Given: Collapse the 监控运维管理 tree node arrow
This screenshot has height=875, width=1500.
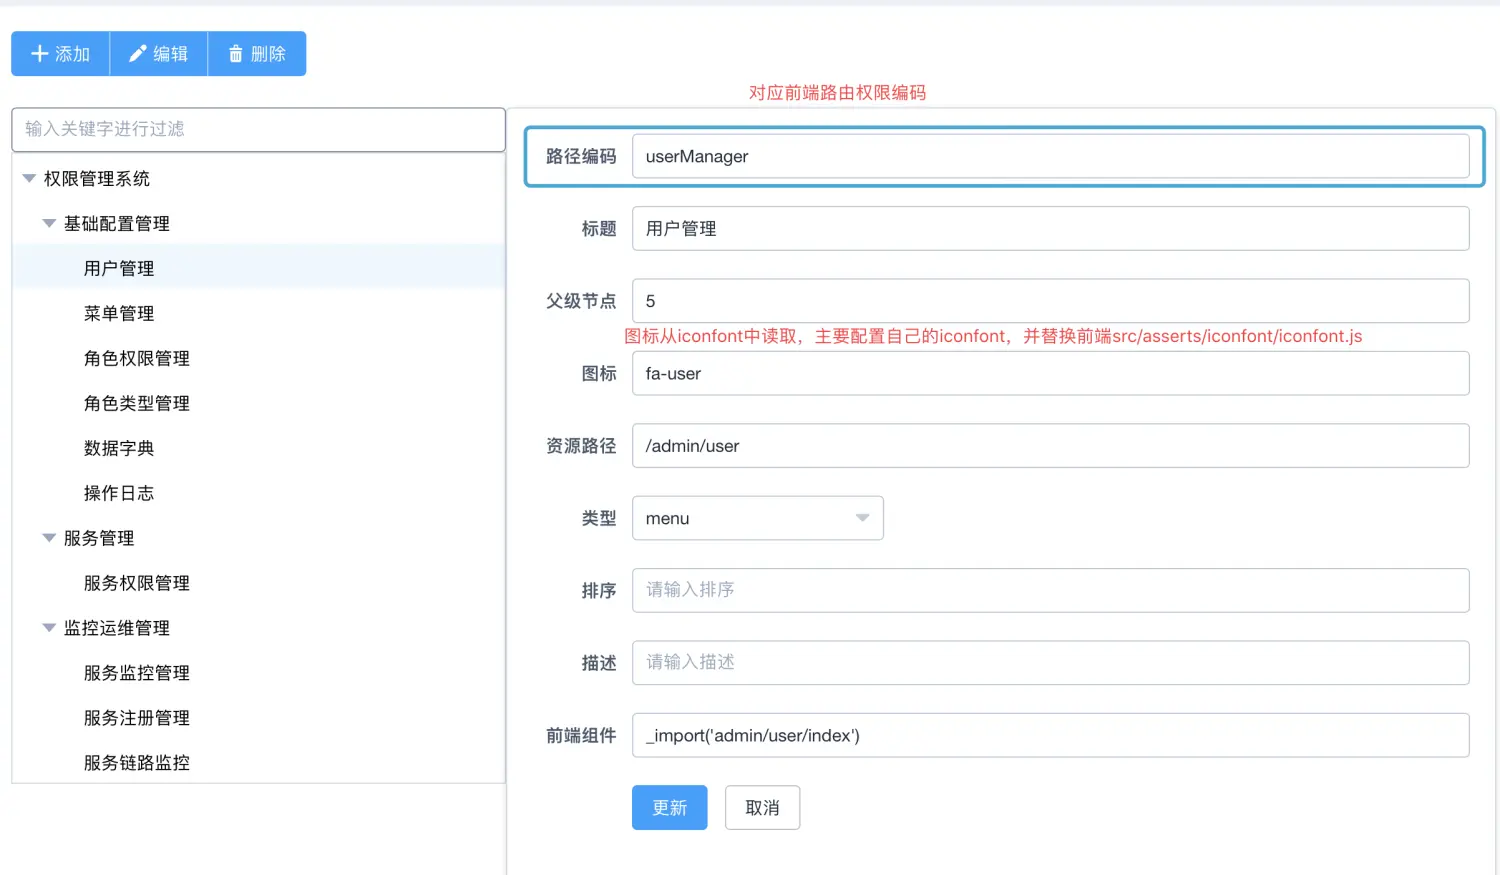Looking at the screenshot, I should click(x=49, y=628).
